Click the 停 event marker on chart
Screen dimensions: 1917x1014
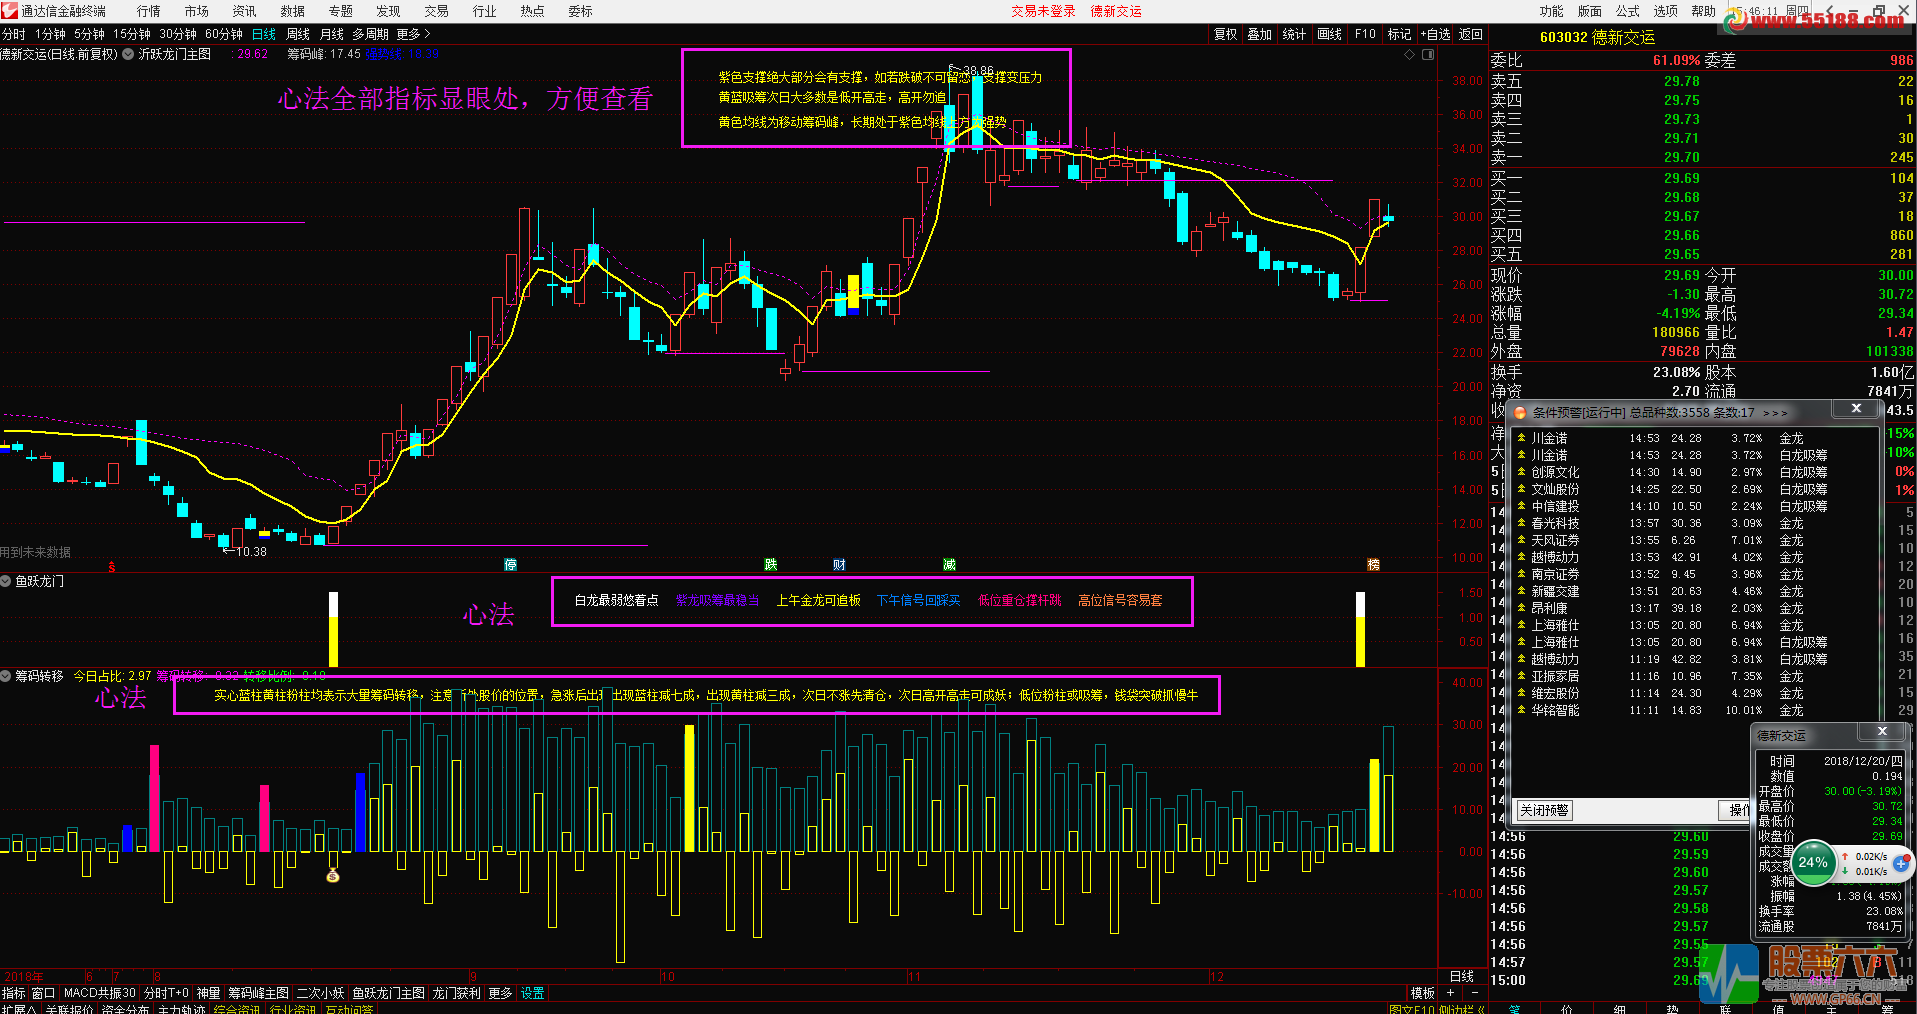point(511,565)
